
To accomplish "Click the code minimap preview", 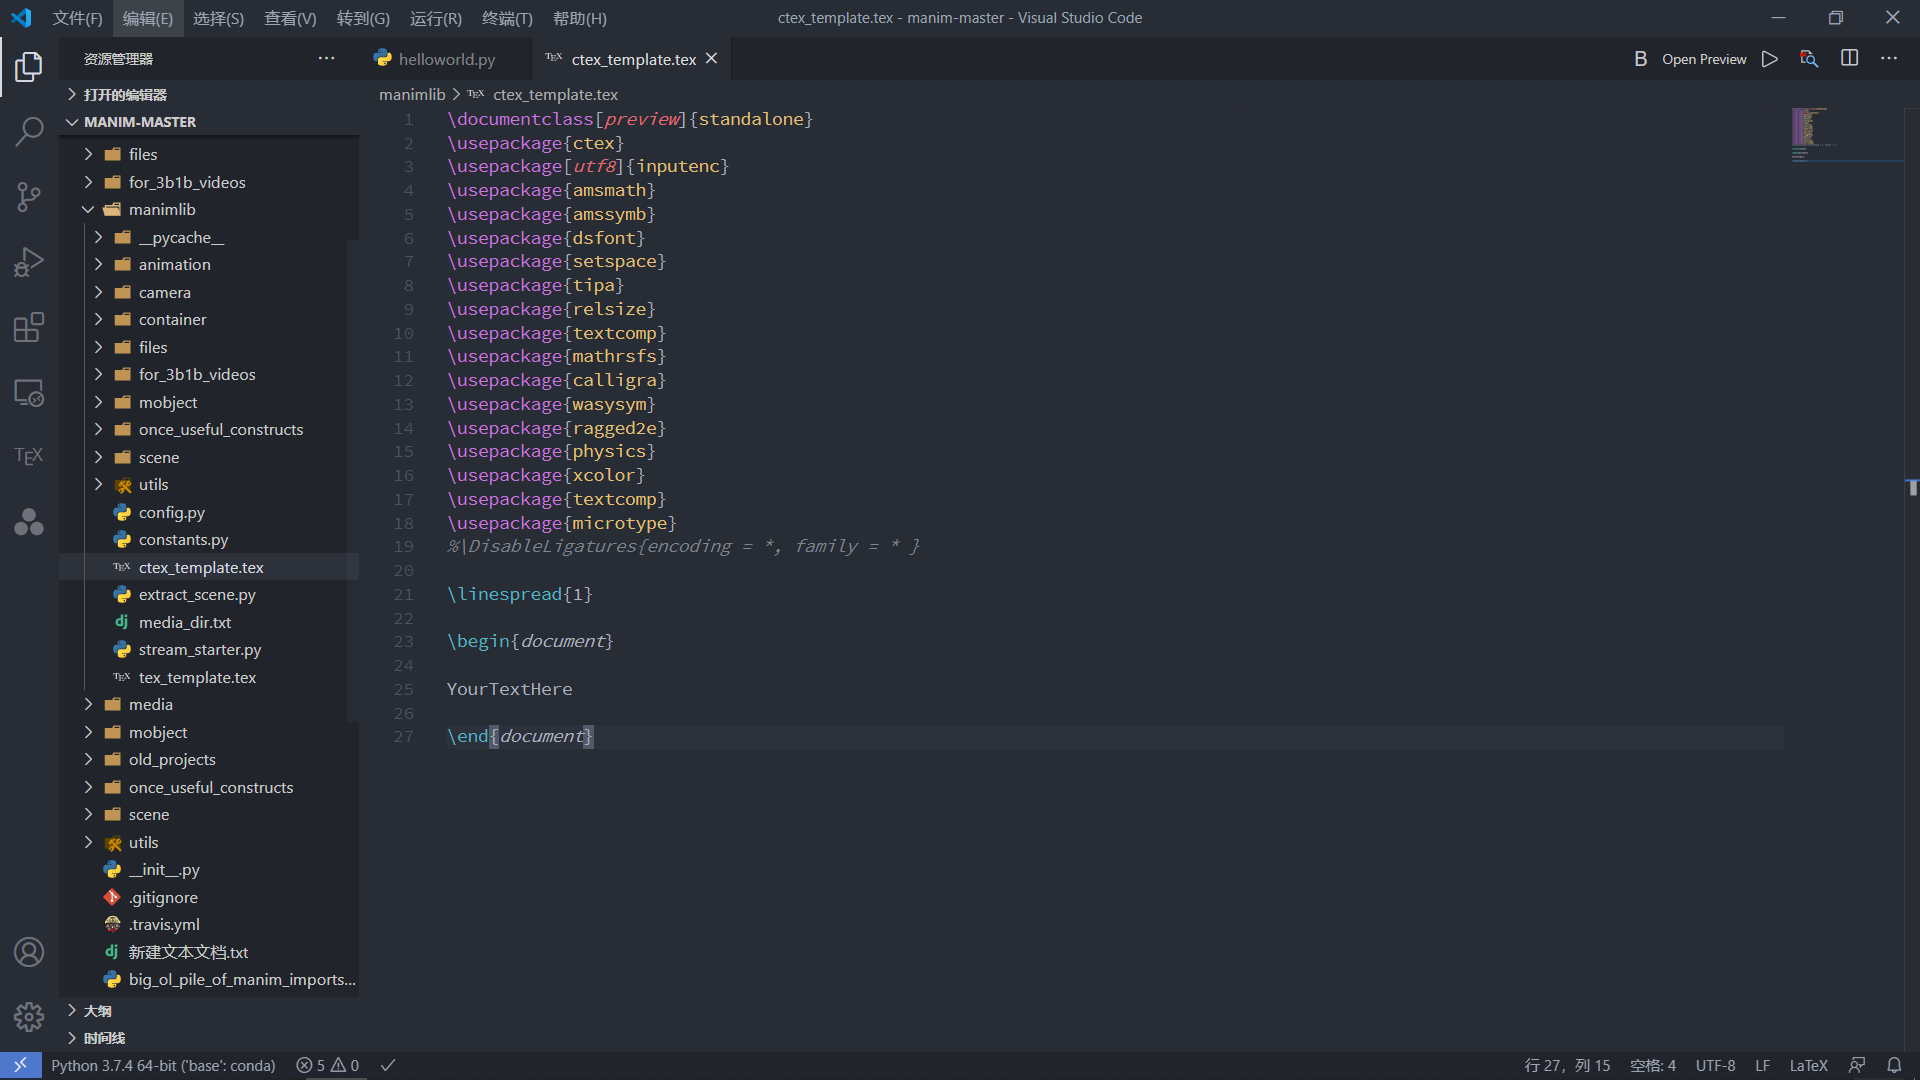I will click(1846, 133).
